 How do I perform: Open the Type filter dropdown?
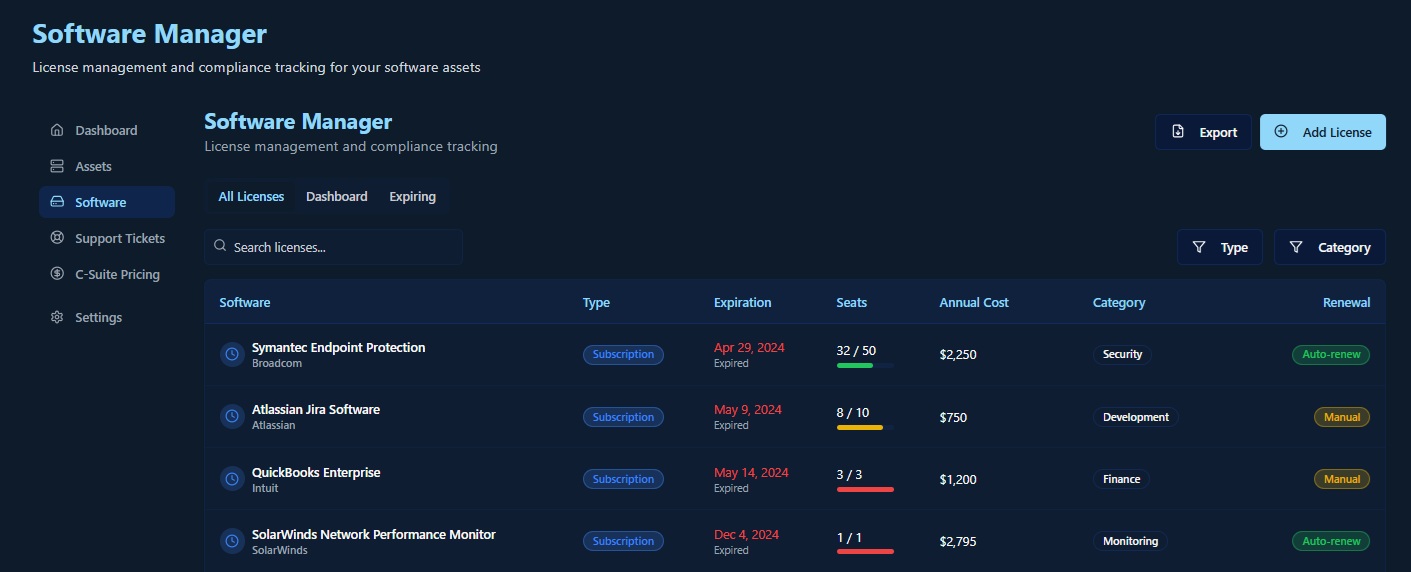[1220, 247]
